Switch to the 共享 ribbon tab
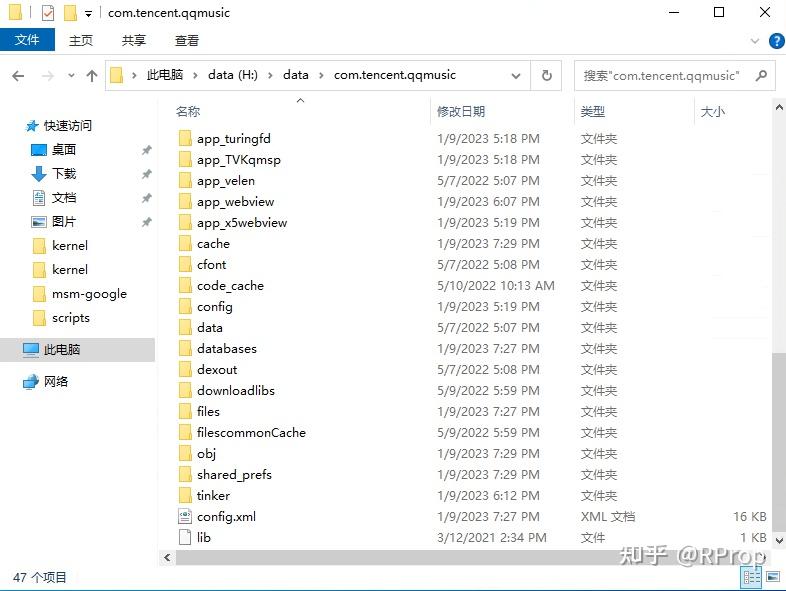Viewport: 786px width, 591px height. [133, 40]
